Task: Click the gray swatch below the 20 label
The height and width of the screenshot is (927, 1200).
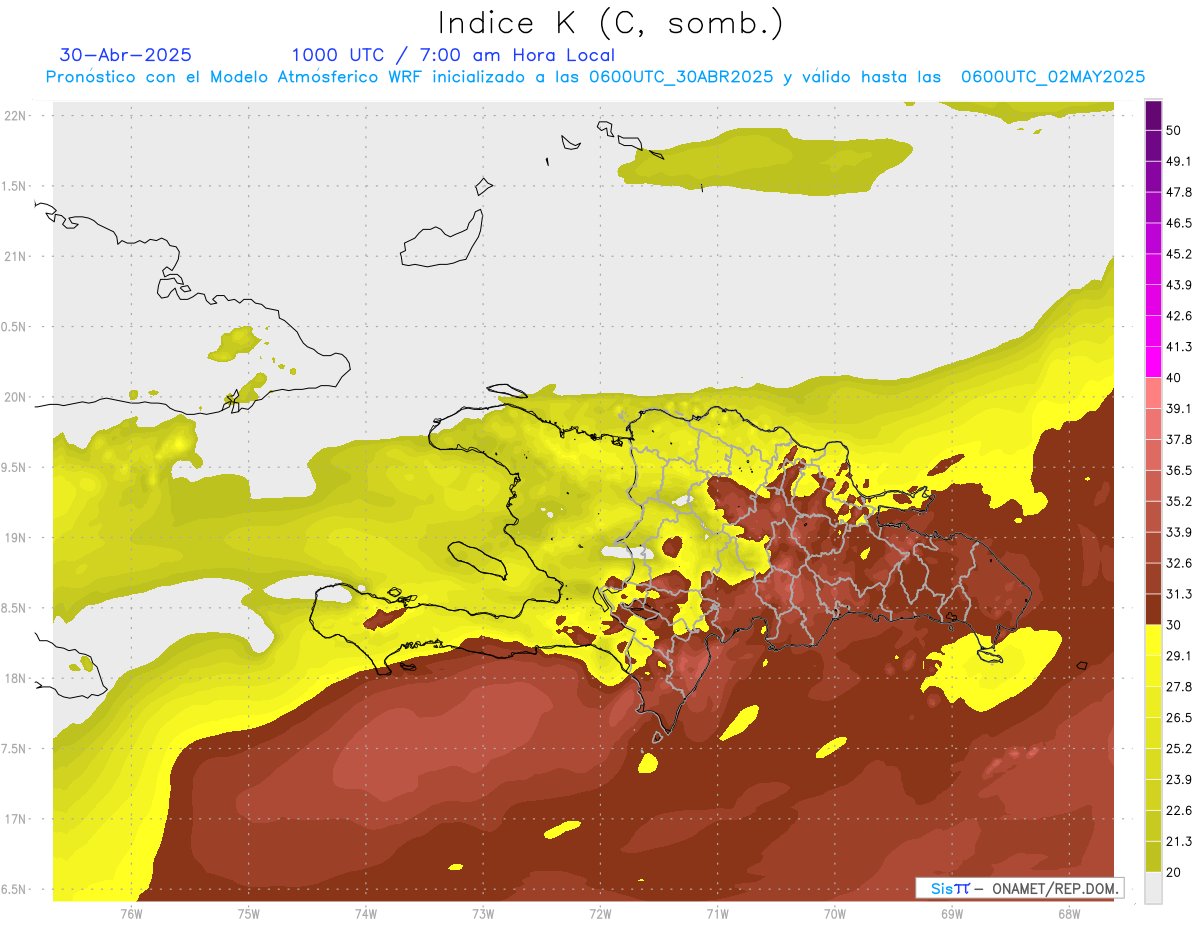Action: (1153, 888)
